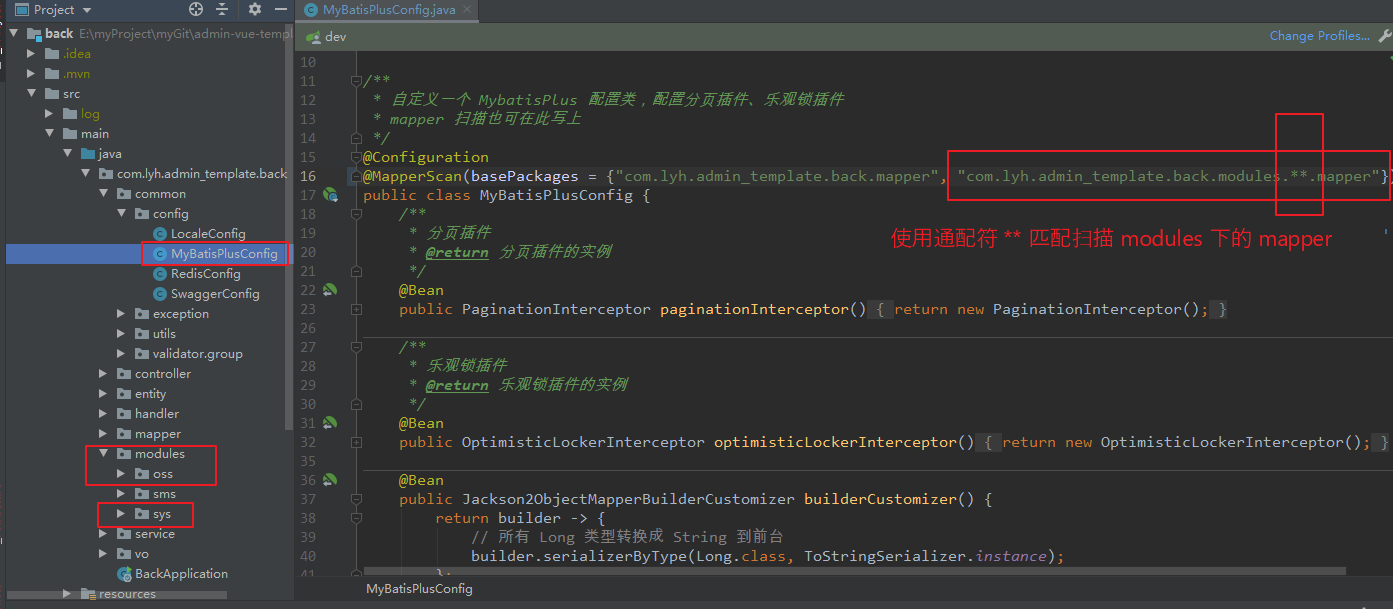Expand the controller package
The image size is (1393, 609).
103,374
